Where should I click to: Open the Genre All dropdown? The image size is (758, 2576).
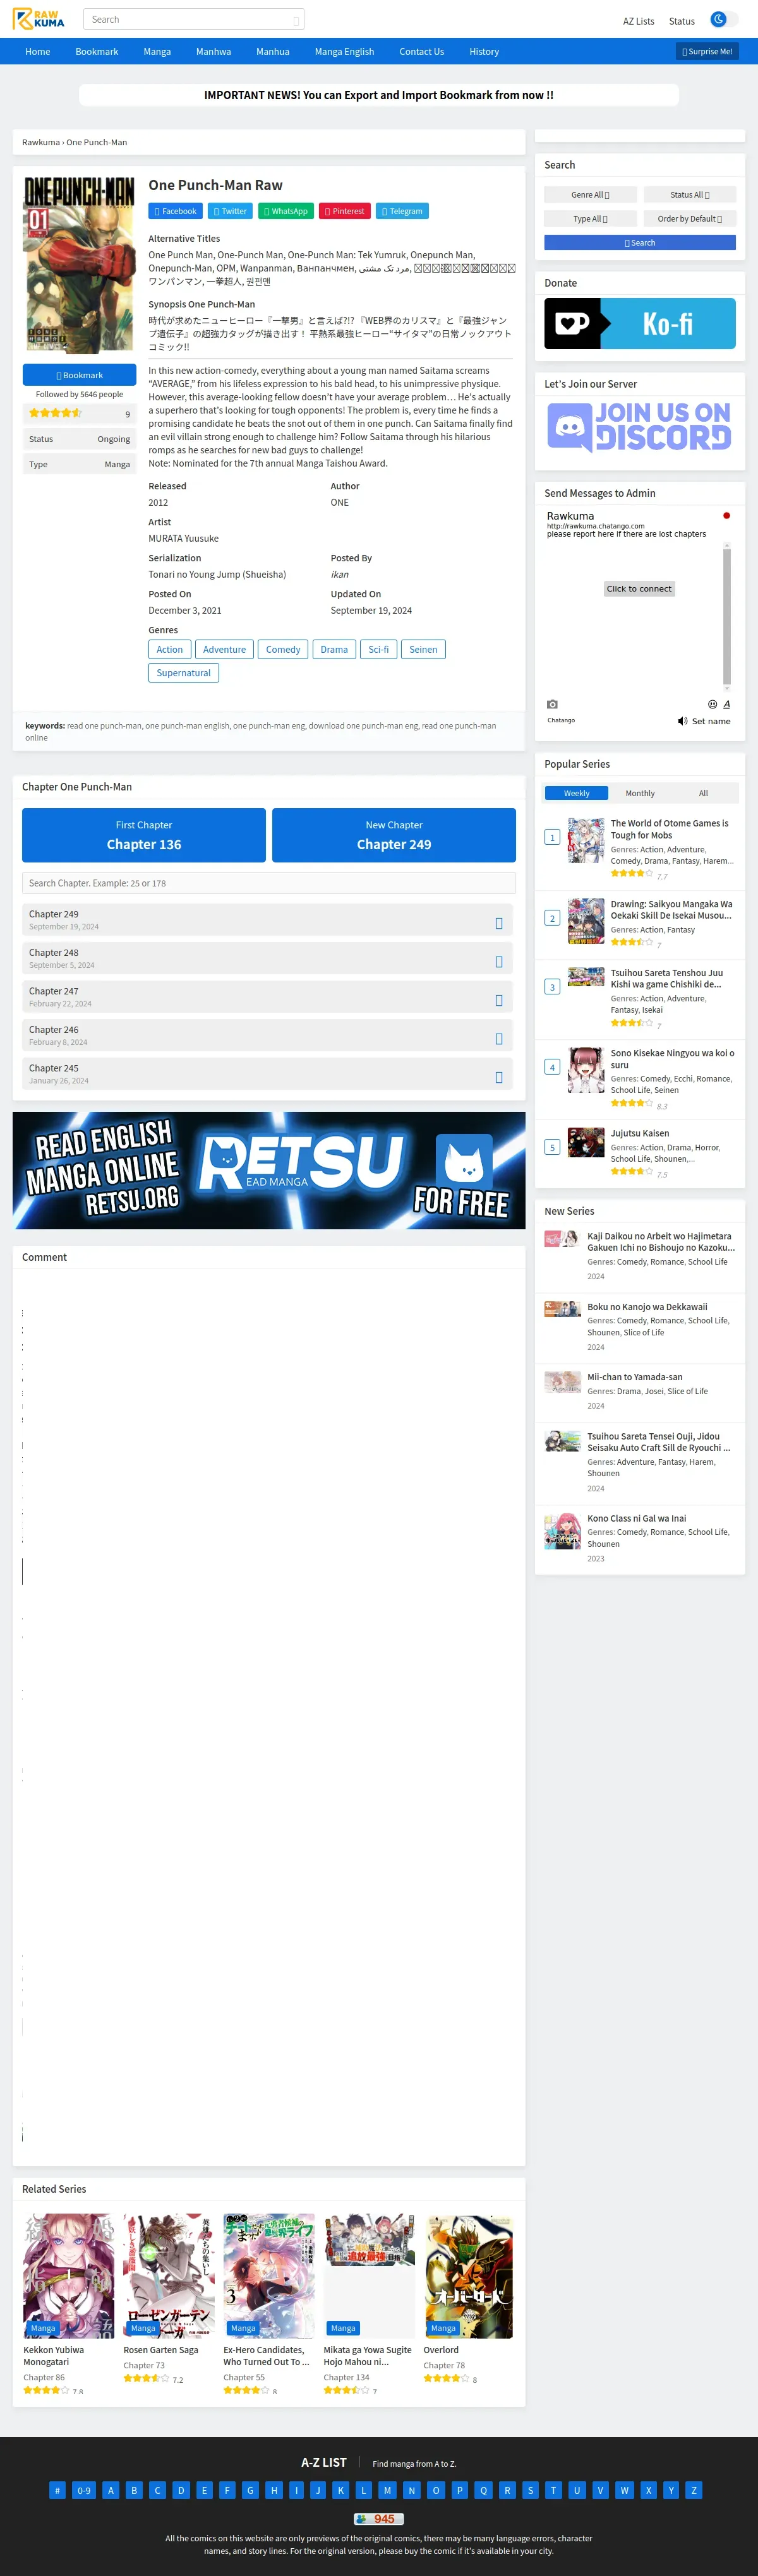(x=590, y=195)
